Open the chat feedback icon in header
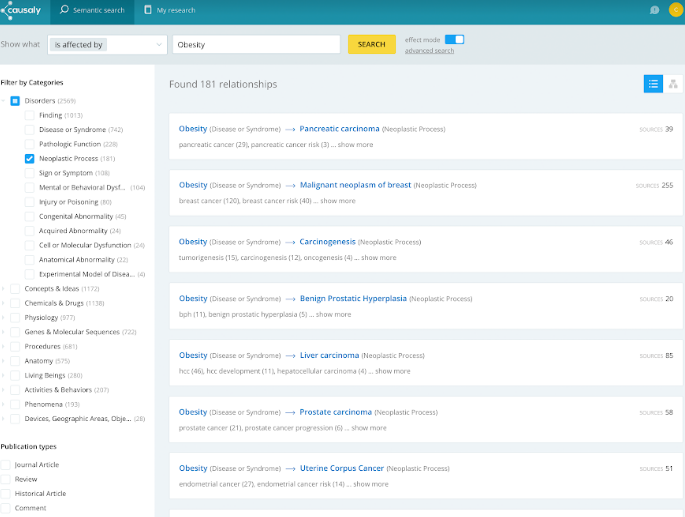Viewport: 685px width, 517px height. click(654, 10)
